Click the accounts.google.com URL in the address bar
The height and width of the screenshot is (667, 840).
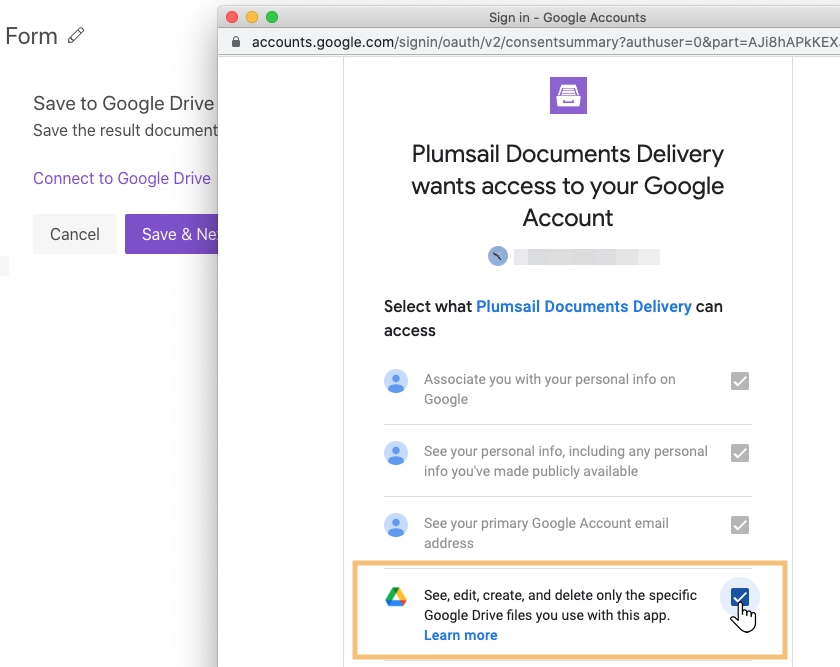coord(545,42)
